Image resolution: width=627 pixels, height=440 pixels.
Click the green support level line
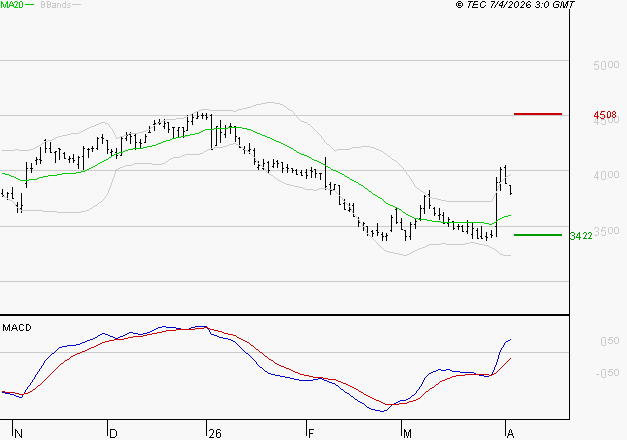click(538, 235)
